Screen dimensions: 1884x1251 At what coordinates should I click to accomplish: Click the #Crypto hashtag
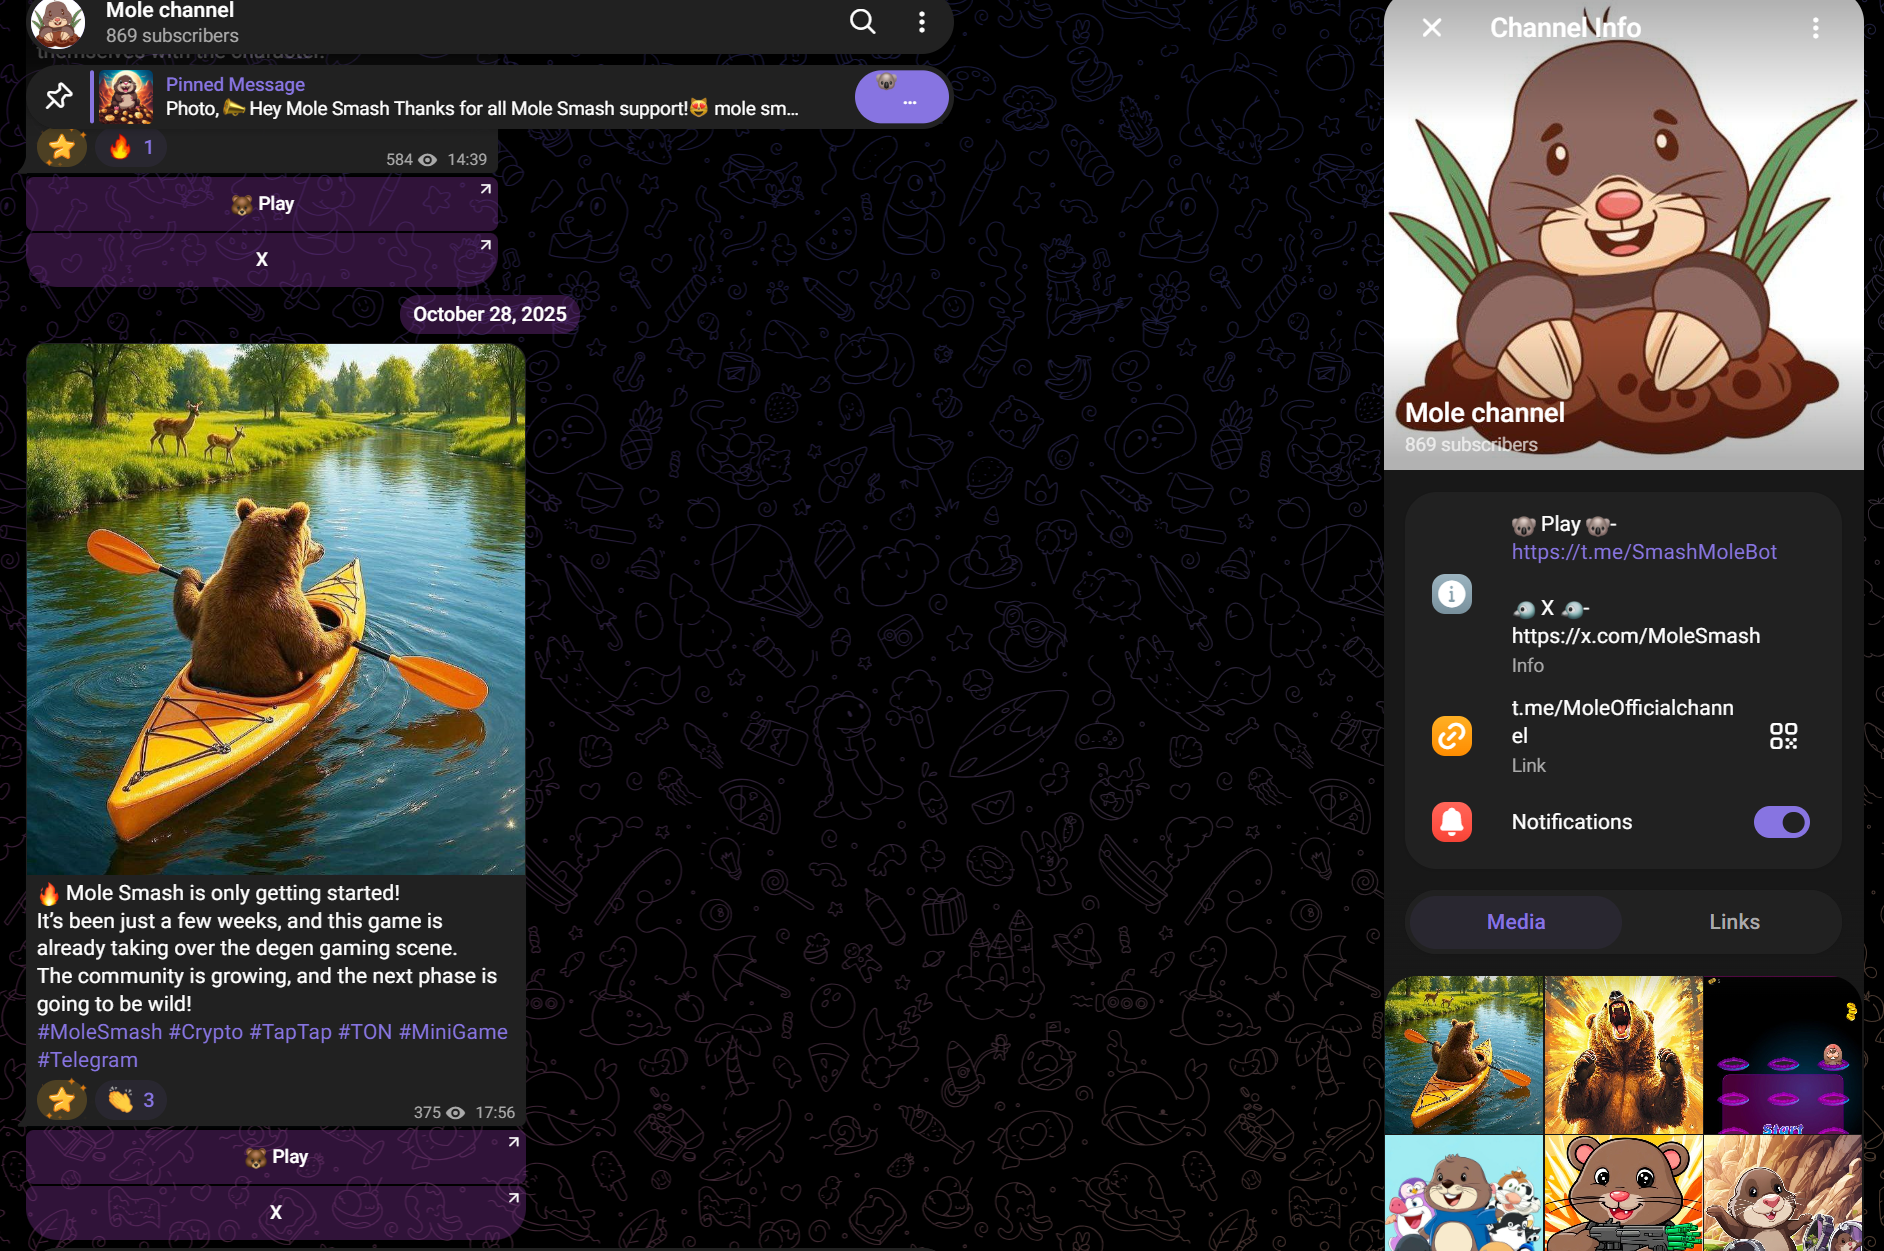[206, 1032]
